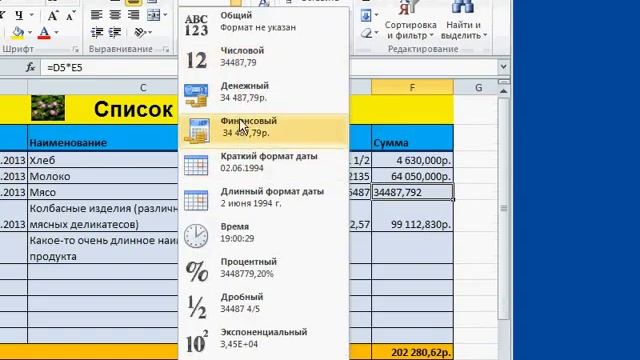Click the insert function fx button
This screenshot has height=360, width=640.
pos(30,67)
